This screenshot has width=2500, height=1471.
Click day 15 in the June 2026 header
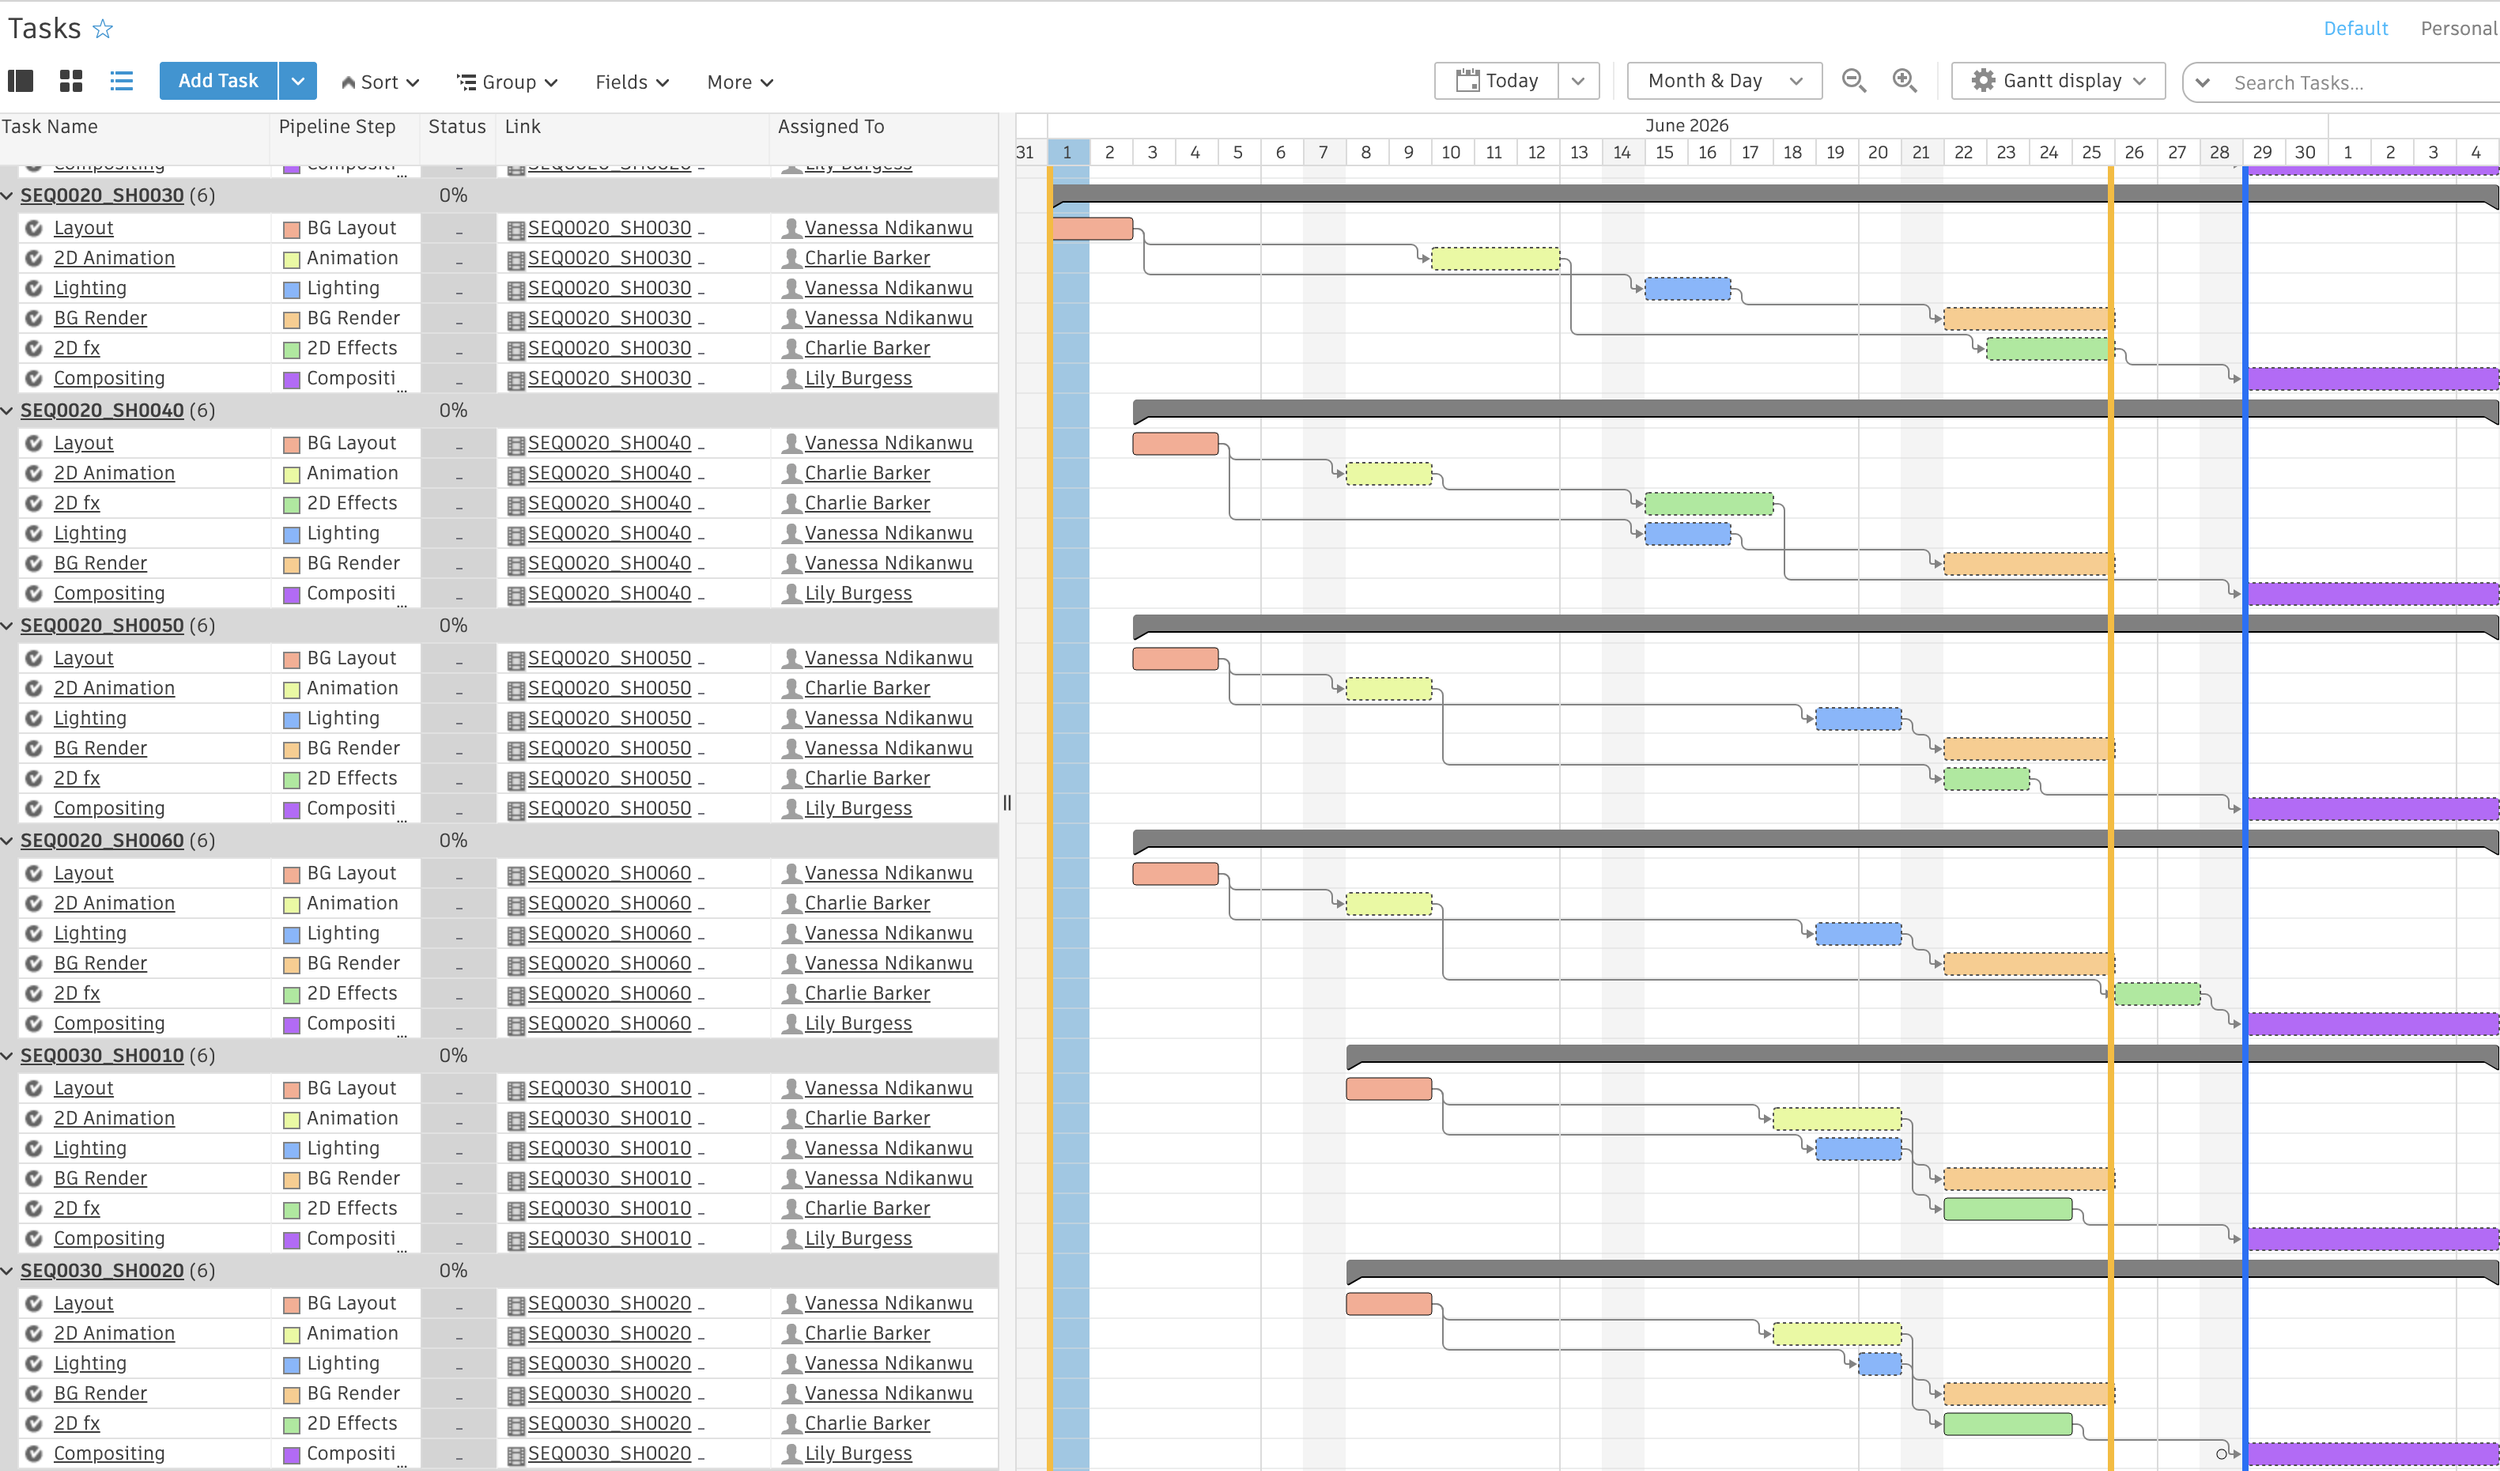pyautogui.click(x=1665, y=152)
